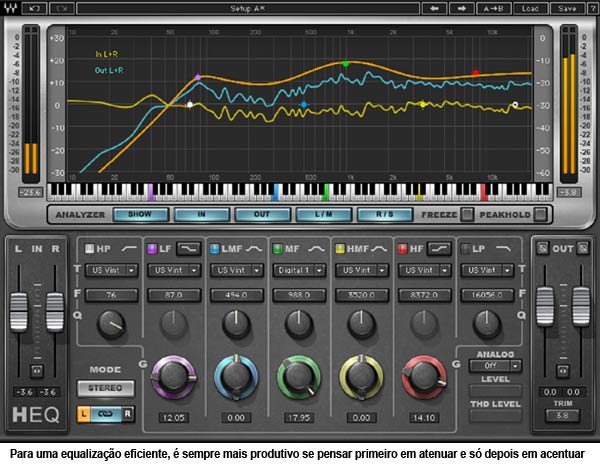Toggle red HF band on/off

[x=402, y=249]
